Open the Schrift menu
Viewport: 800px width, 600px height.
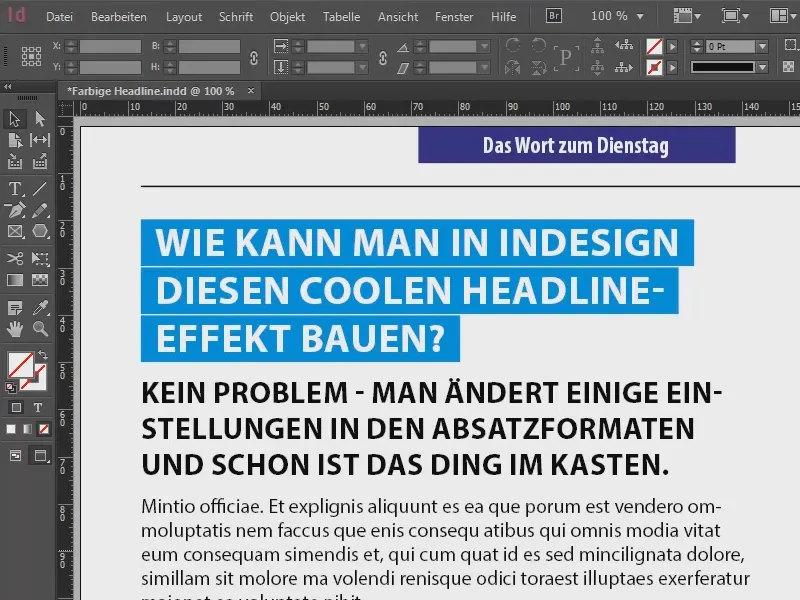click(236, 17)
